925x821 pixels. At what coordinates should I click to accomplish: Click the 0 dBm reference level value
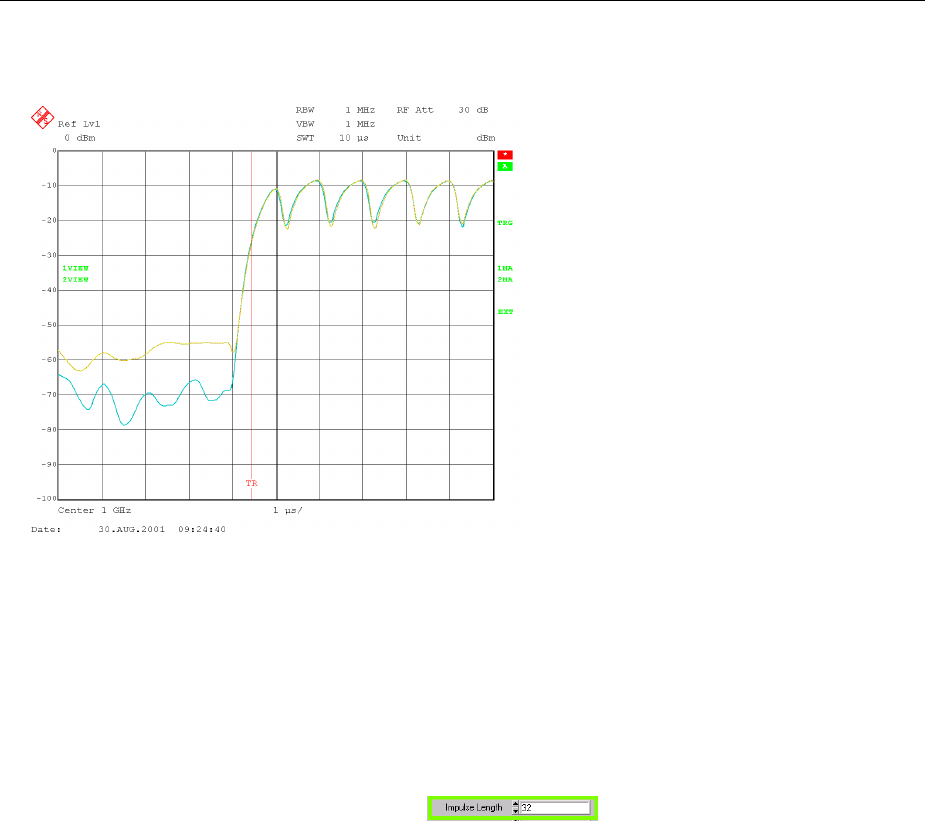pos(80,138)
